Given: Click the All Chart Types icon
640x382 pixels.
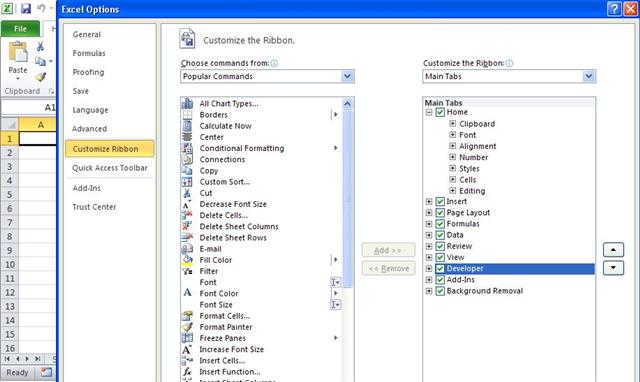Looking at the screenshot, I should pyautogui.click(x=187, y=104).
